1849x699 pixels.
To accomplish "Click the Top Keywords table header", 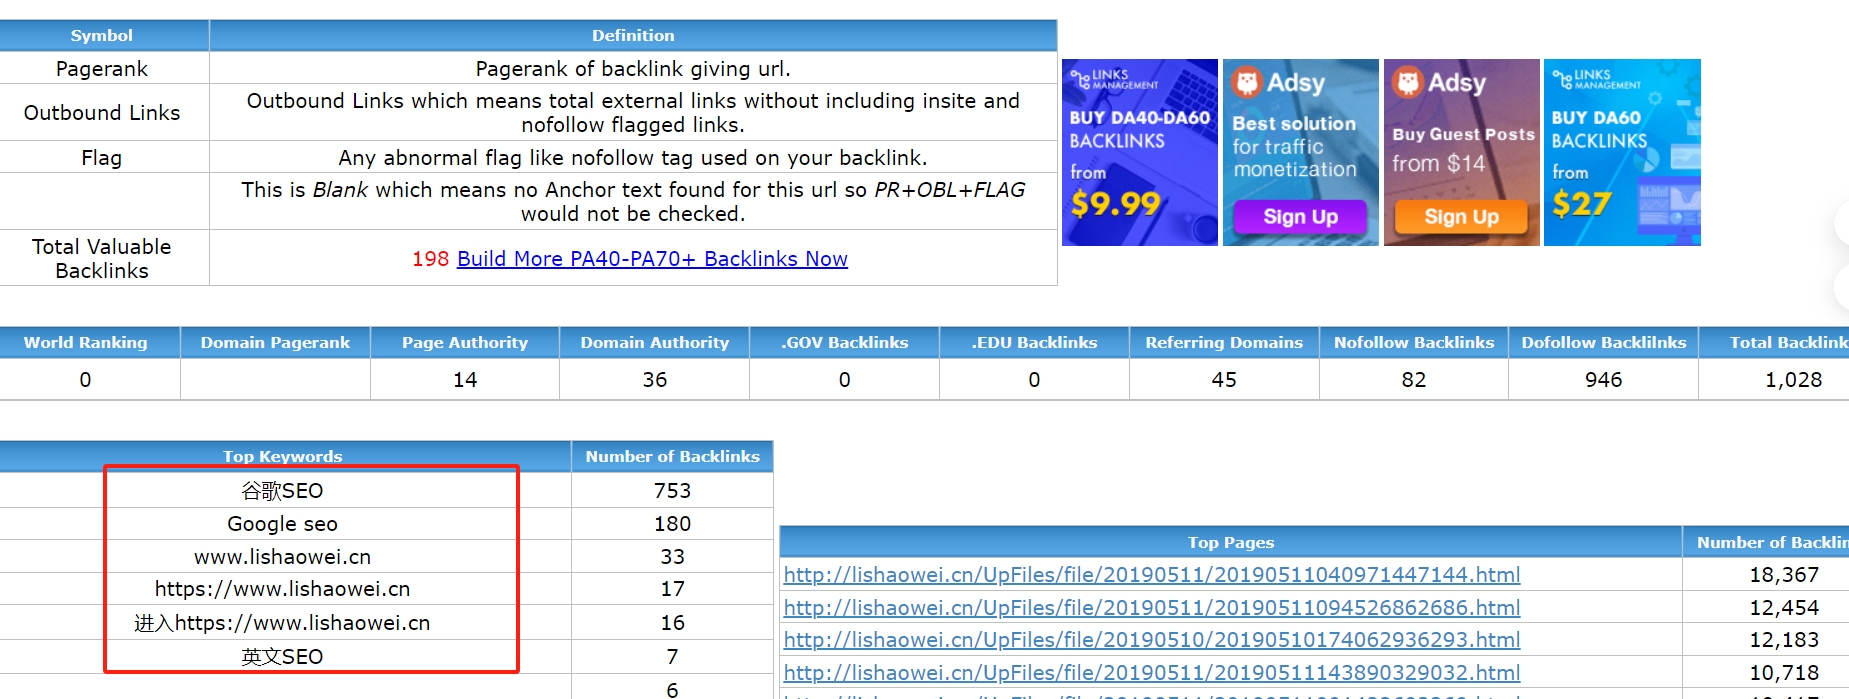I will pos(282,456).
